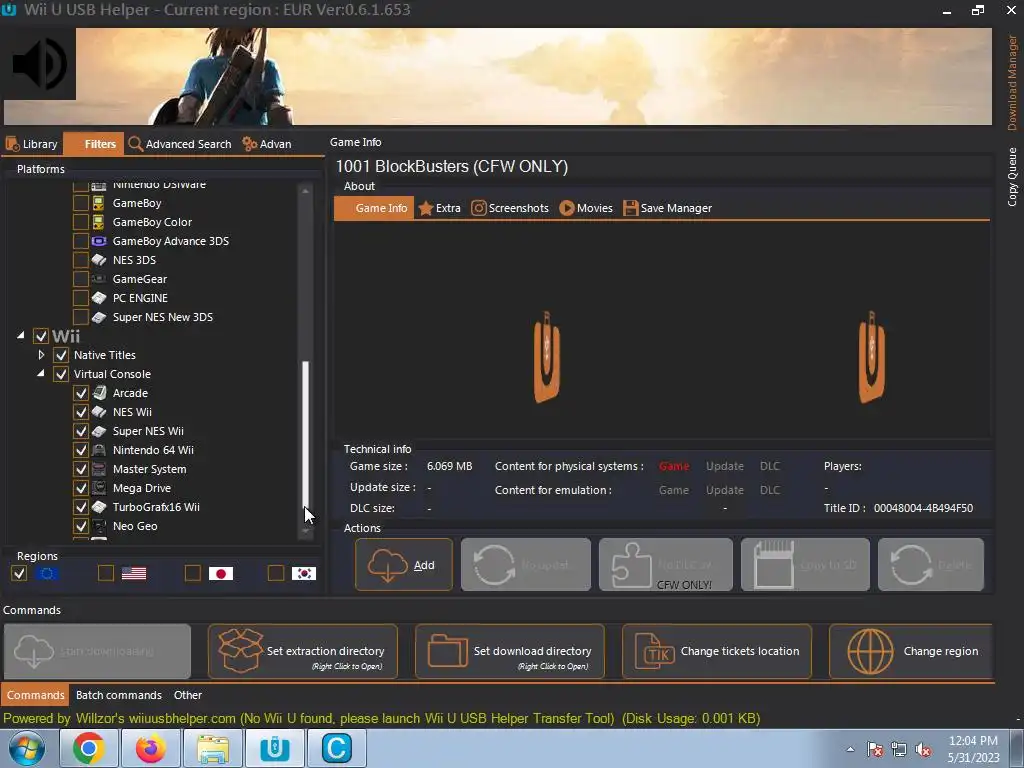The height and width of the screenshot is (768, 1024).
Task: Enable the USA region checkbox
Action: click(106, 573)
